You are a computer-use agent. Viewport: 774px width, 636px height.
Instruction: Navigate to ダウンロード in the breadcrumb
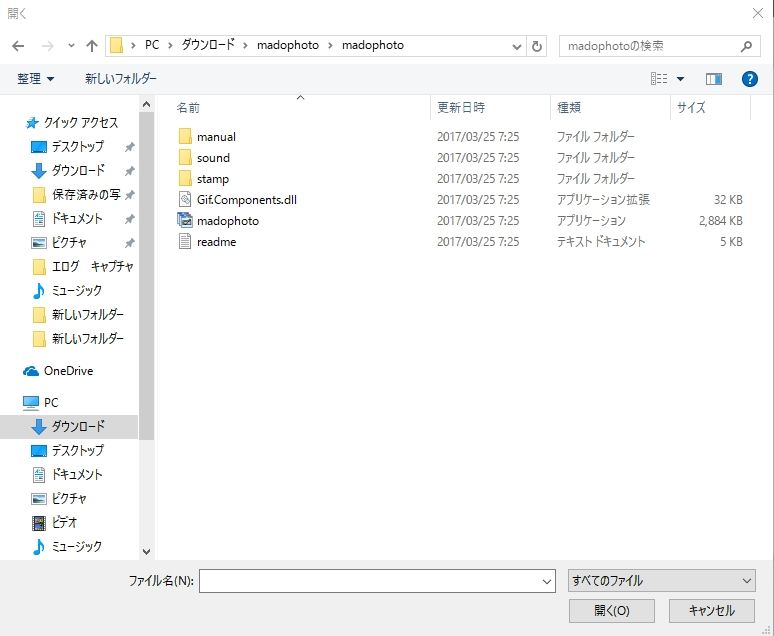[x=208, y=45]
